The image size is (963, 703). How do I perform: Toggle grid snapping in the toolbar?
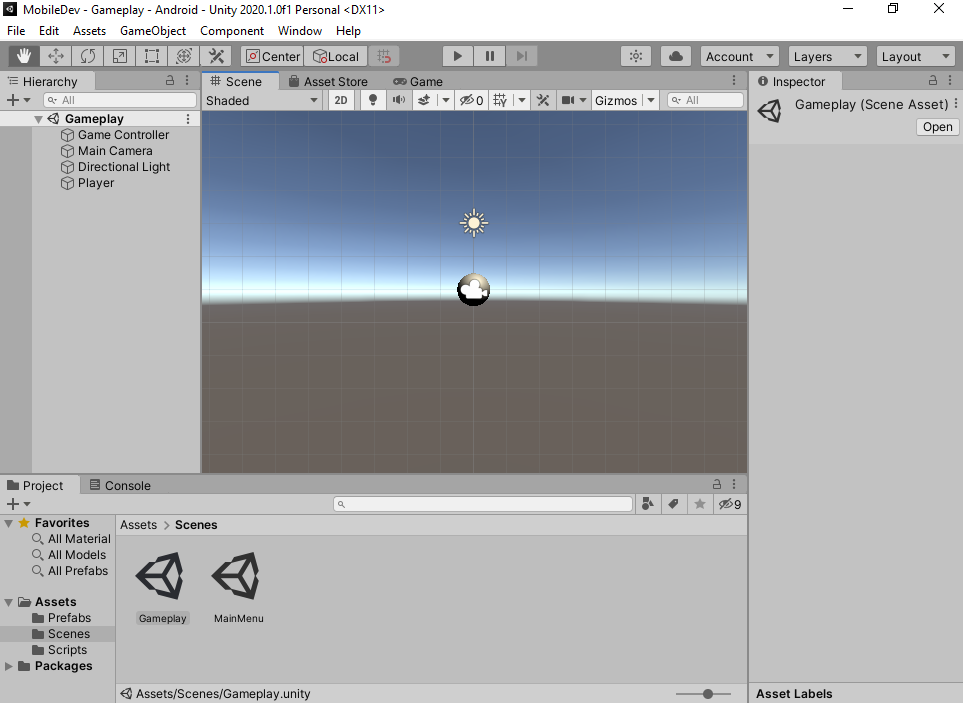pyautogui.click(x=384, y=56)
